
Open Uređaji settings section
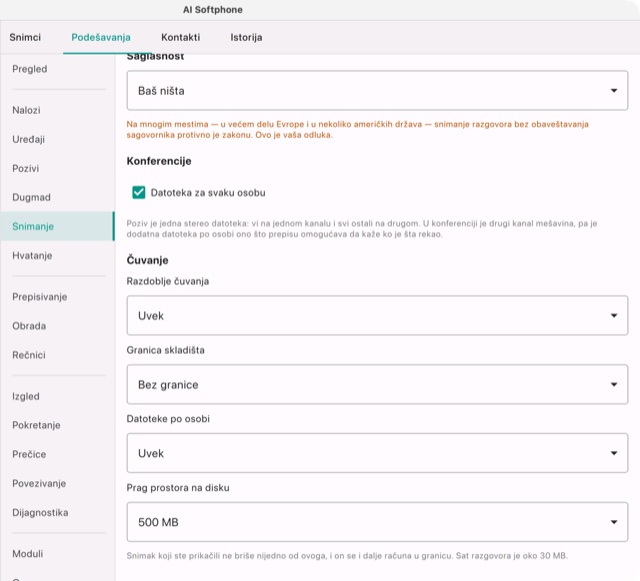(57, 139)
